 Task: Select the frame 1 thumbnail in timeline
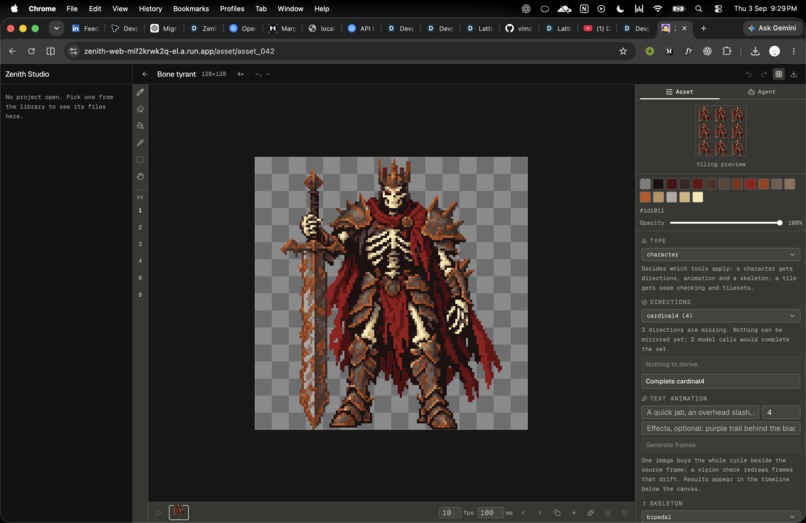point(179,512)
